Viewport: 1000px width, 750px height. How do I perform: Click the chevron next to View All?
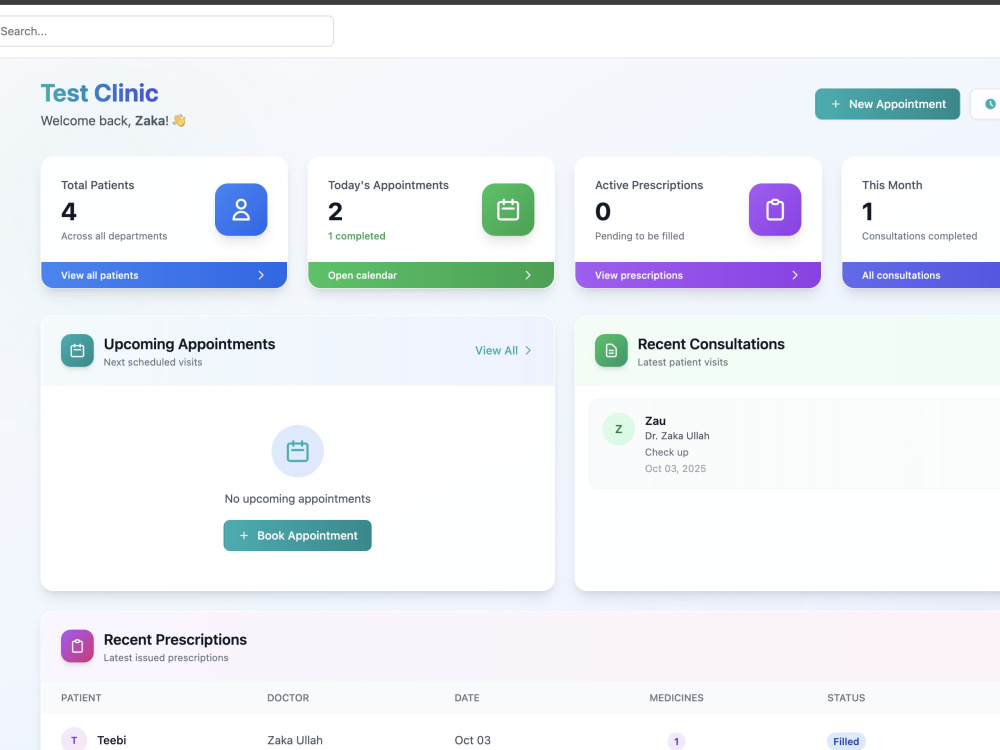click(x=528, y=351)
